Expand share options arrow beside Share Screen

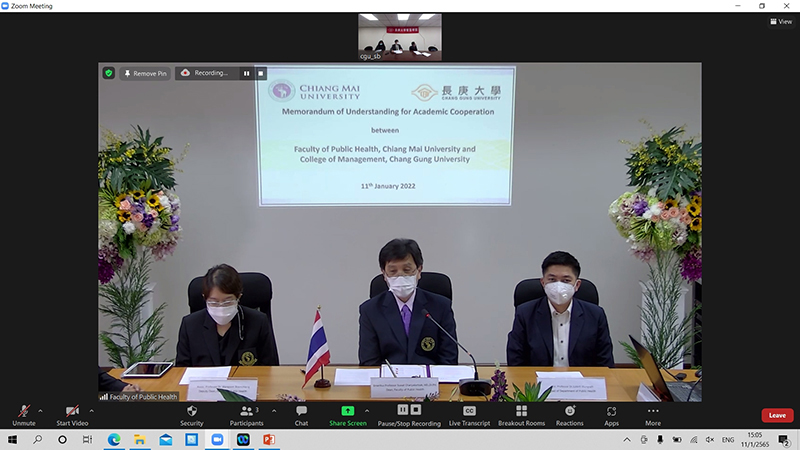[x=367, y=411]
